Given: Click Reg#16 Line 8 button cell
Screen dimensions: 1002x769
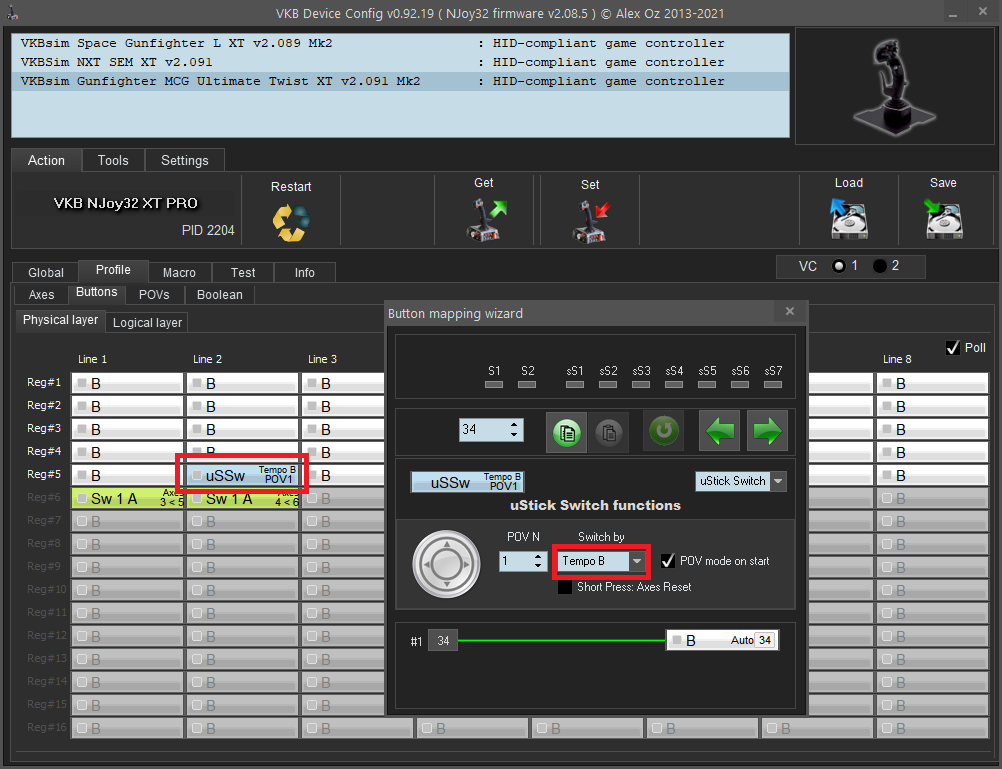Looking at the screenshot, I should (x=932, y=728).
